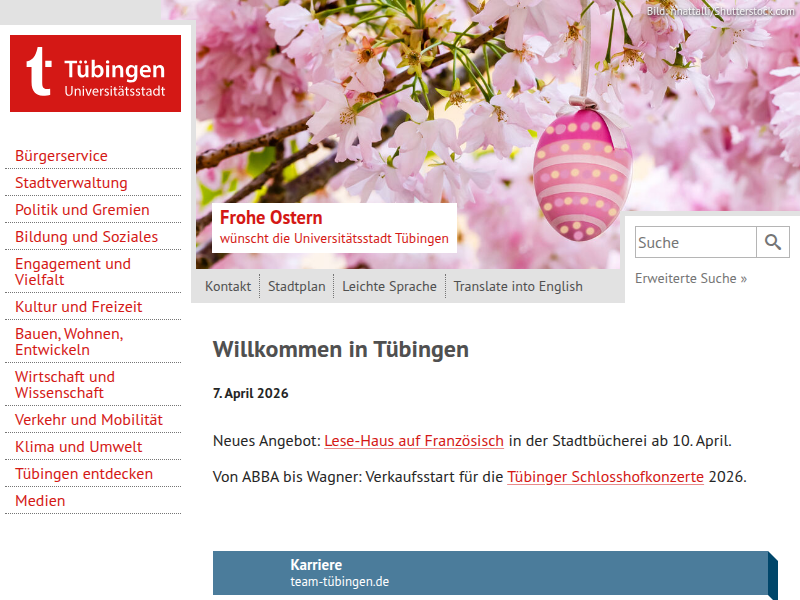Open Erweiterte Suche link
Image resolution: width=800 pixels, height=600 pixels.
pos(690,278)
